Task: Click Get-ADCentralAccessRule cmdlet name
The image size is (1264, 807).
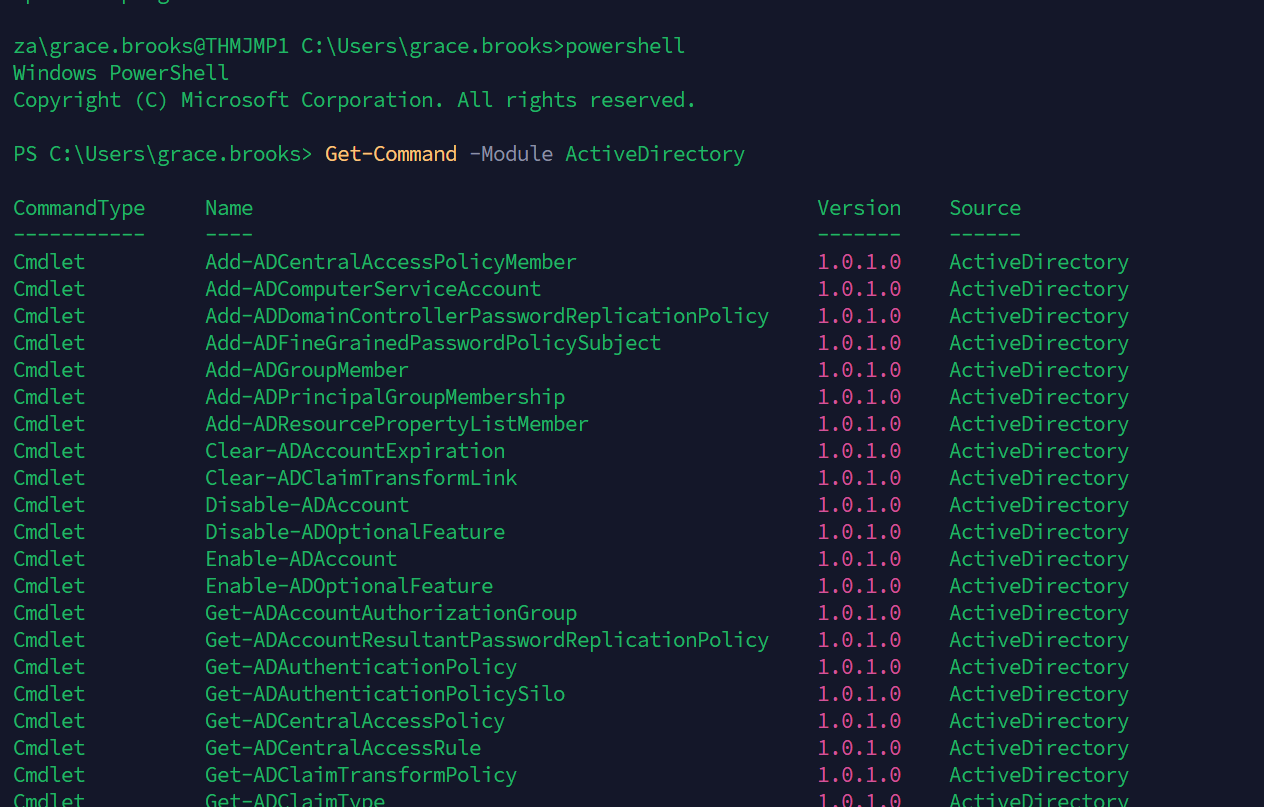Action: (343, 748)
